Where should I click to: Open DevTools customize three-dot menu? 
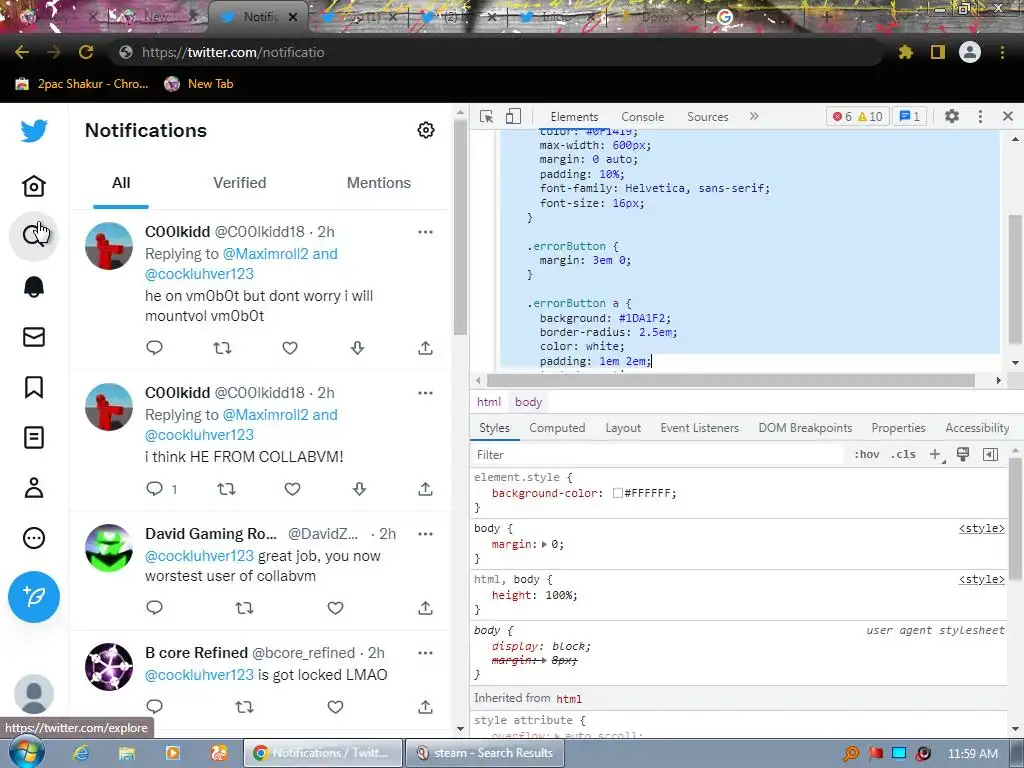point(980,116)
